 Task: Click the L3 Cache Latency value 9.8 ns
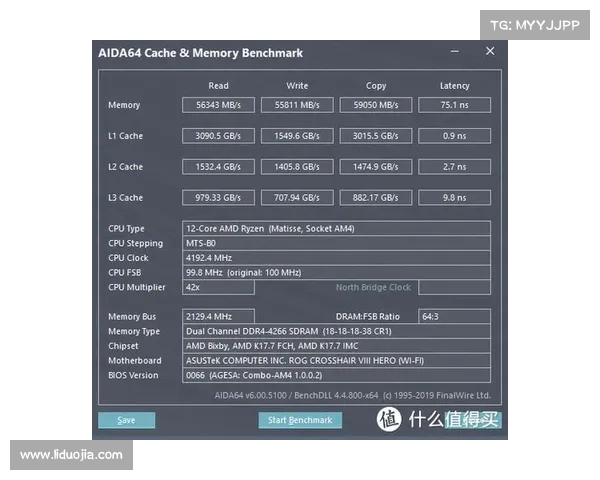(455, 198)
